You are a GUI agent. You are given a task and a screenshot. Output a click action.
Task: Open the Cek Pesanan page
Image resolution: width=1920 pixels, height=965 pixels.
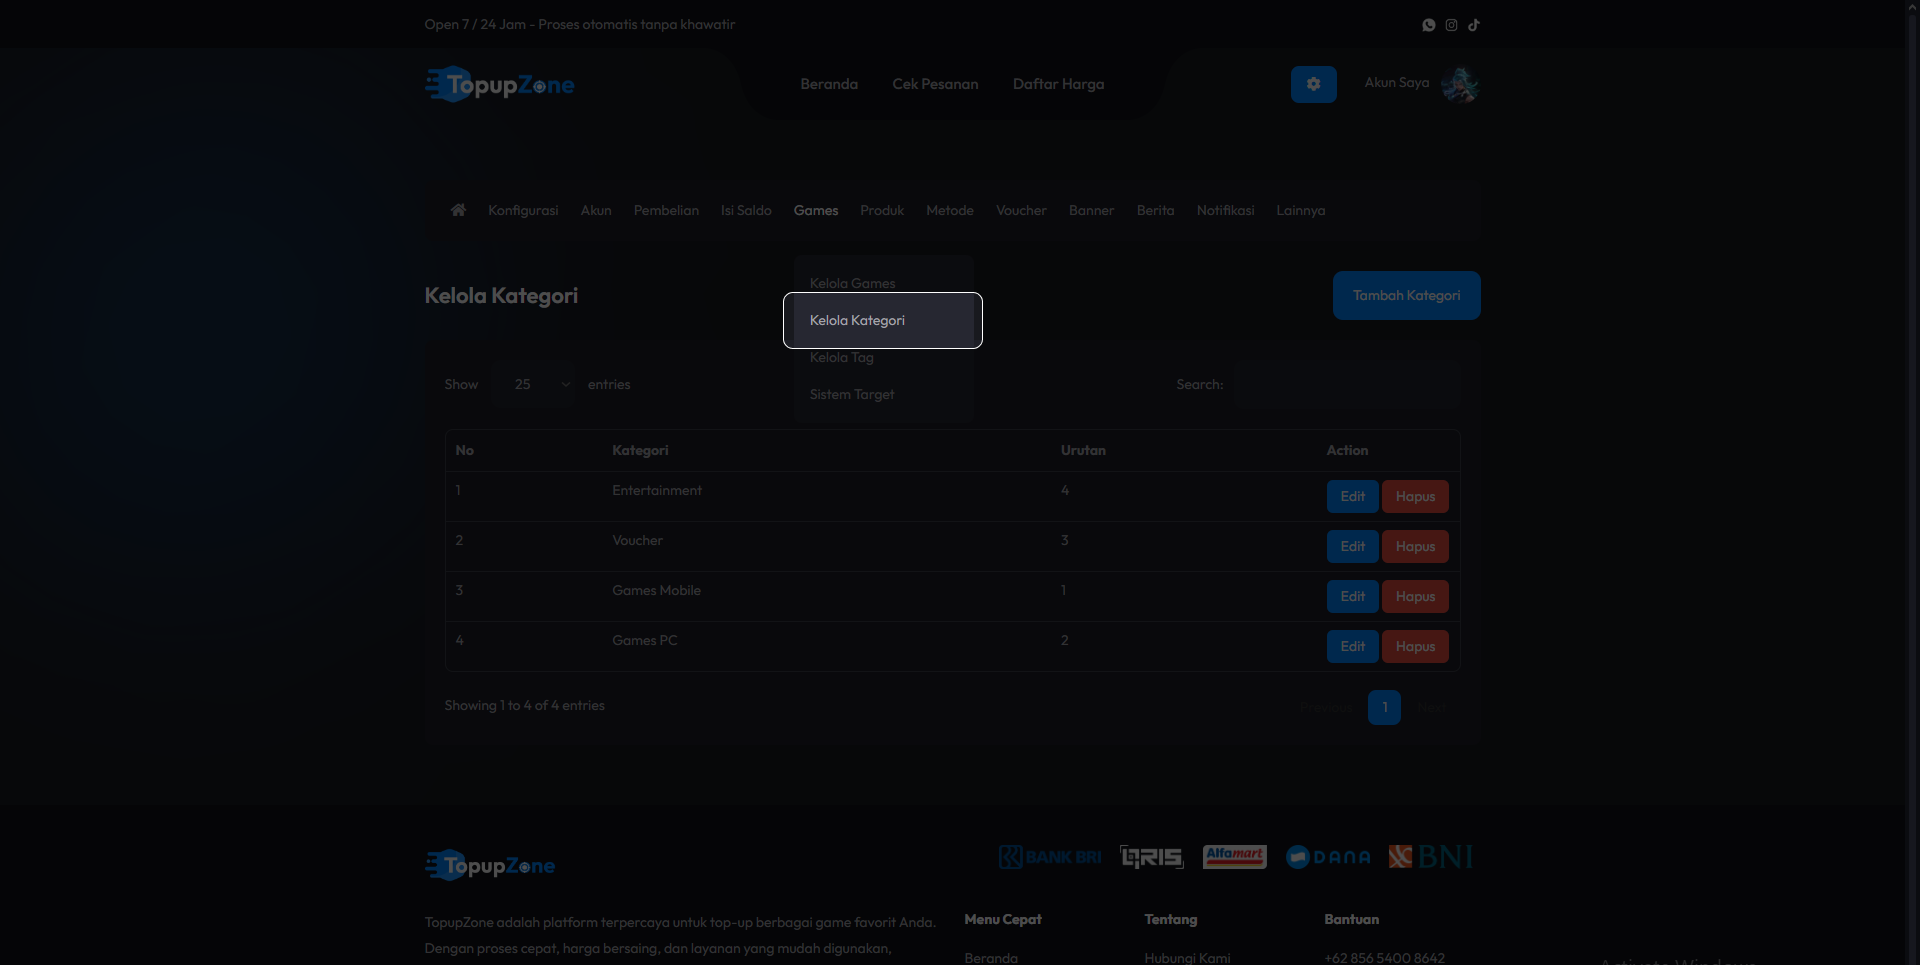pyautogui.click(x=935, y=84)
